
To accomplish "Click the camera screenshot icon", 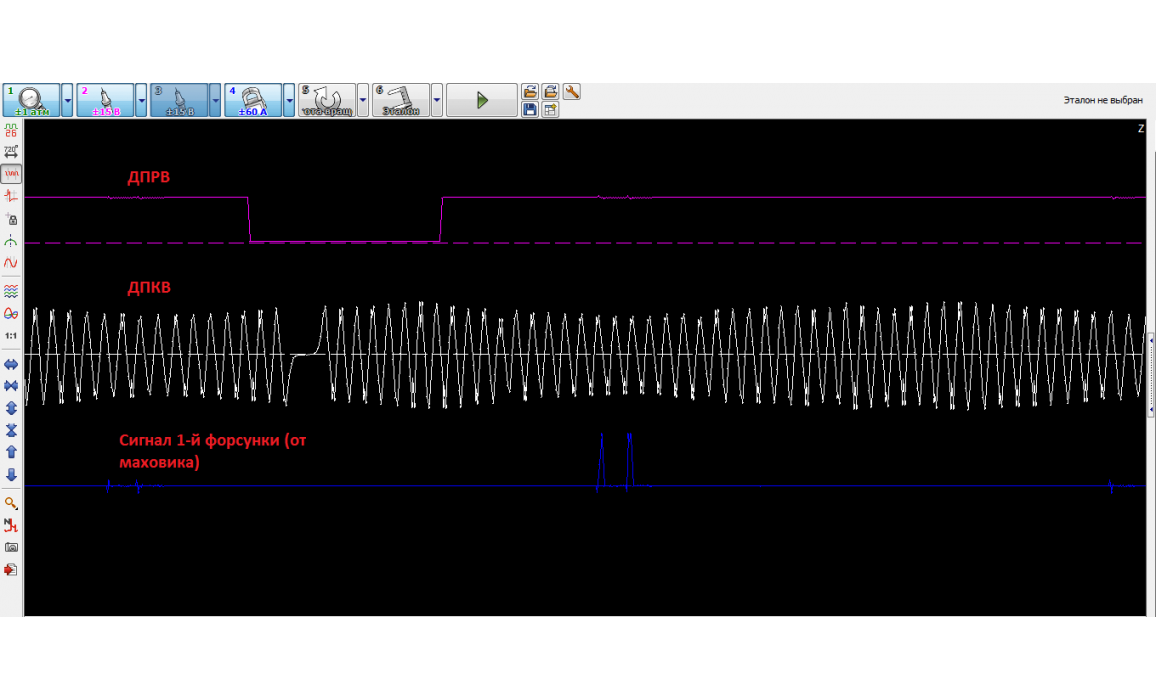I will click(x=11, y=547).
